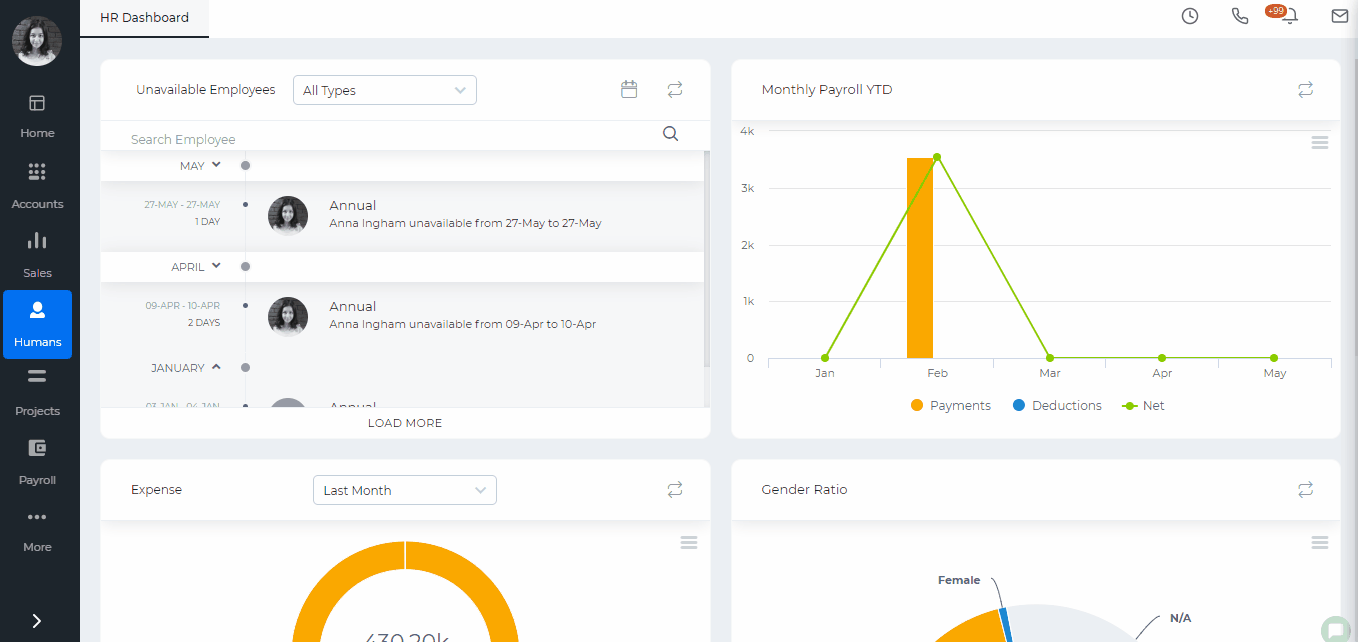Open the Last Month expense dropdown
This screenshot has width=1358, height=642.
405,490
